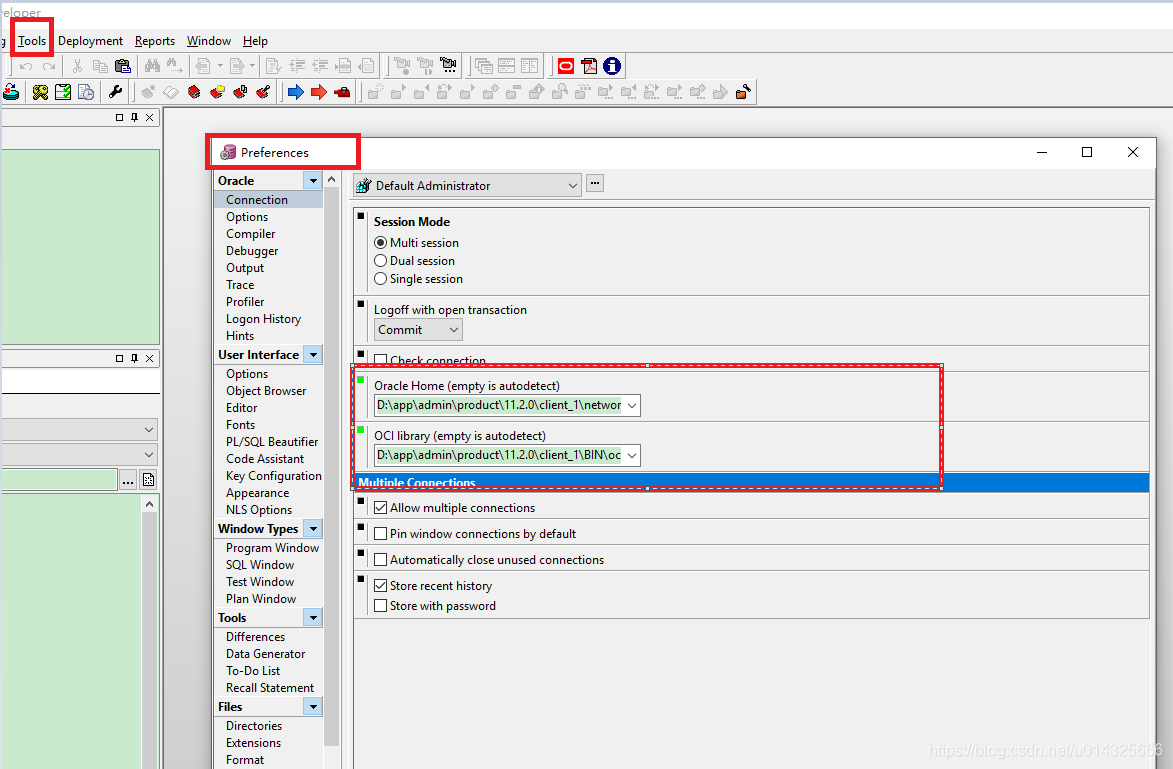Close the upper-left docked panel
1173x769 pixels.
coord(150,117)
